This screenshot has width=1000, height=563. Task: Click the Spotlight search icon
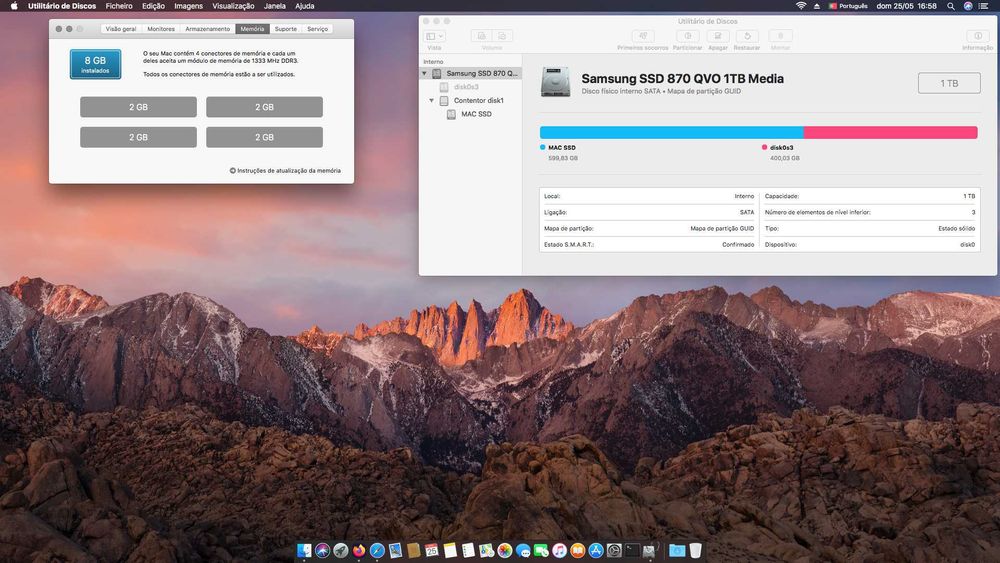pyautogui.click(x=951, y=6)
